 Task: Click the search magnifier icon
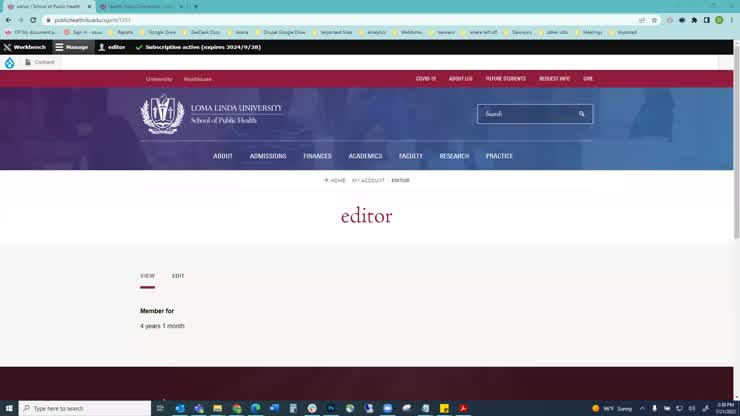[x=582, y=114]
